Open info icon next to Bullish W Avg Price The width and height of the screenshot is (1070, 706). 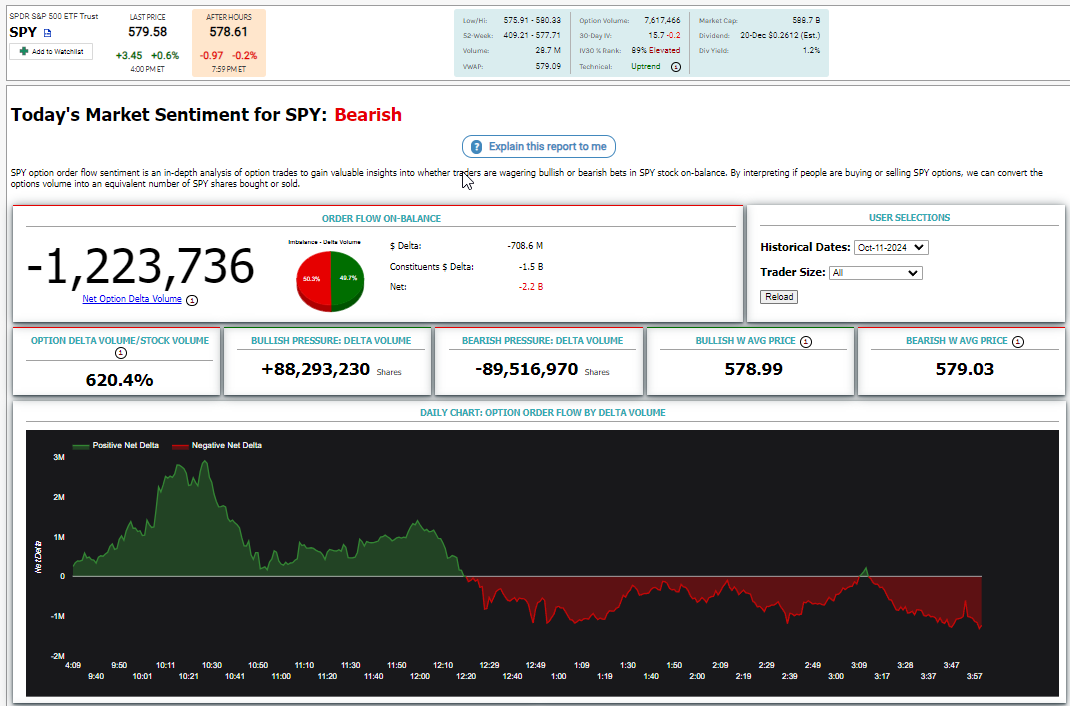coord(806,342)
